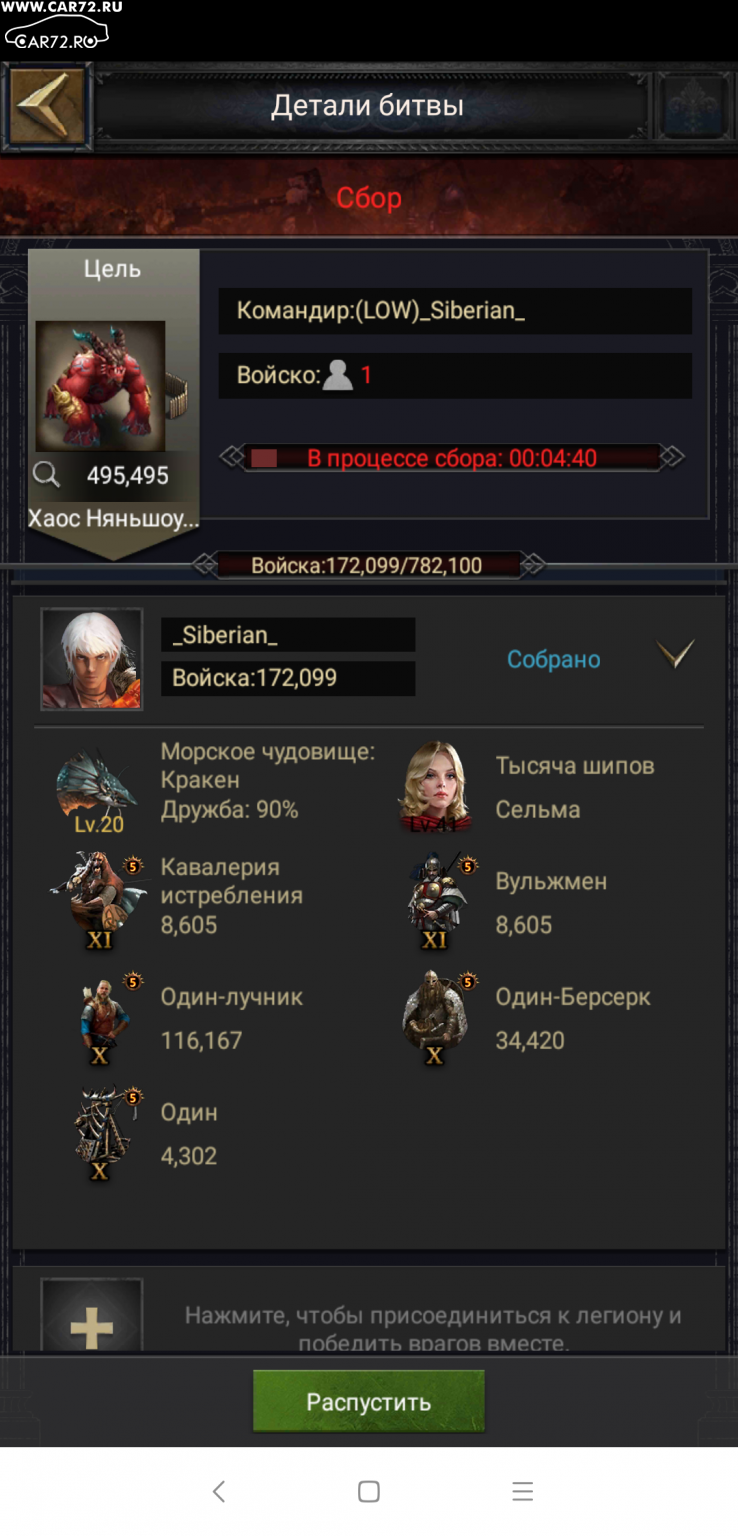Screen dimensions: 738x1536
Task: Go back with the golden arrow button
Action: (x=47, y=106)
